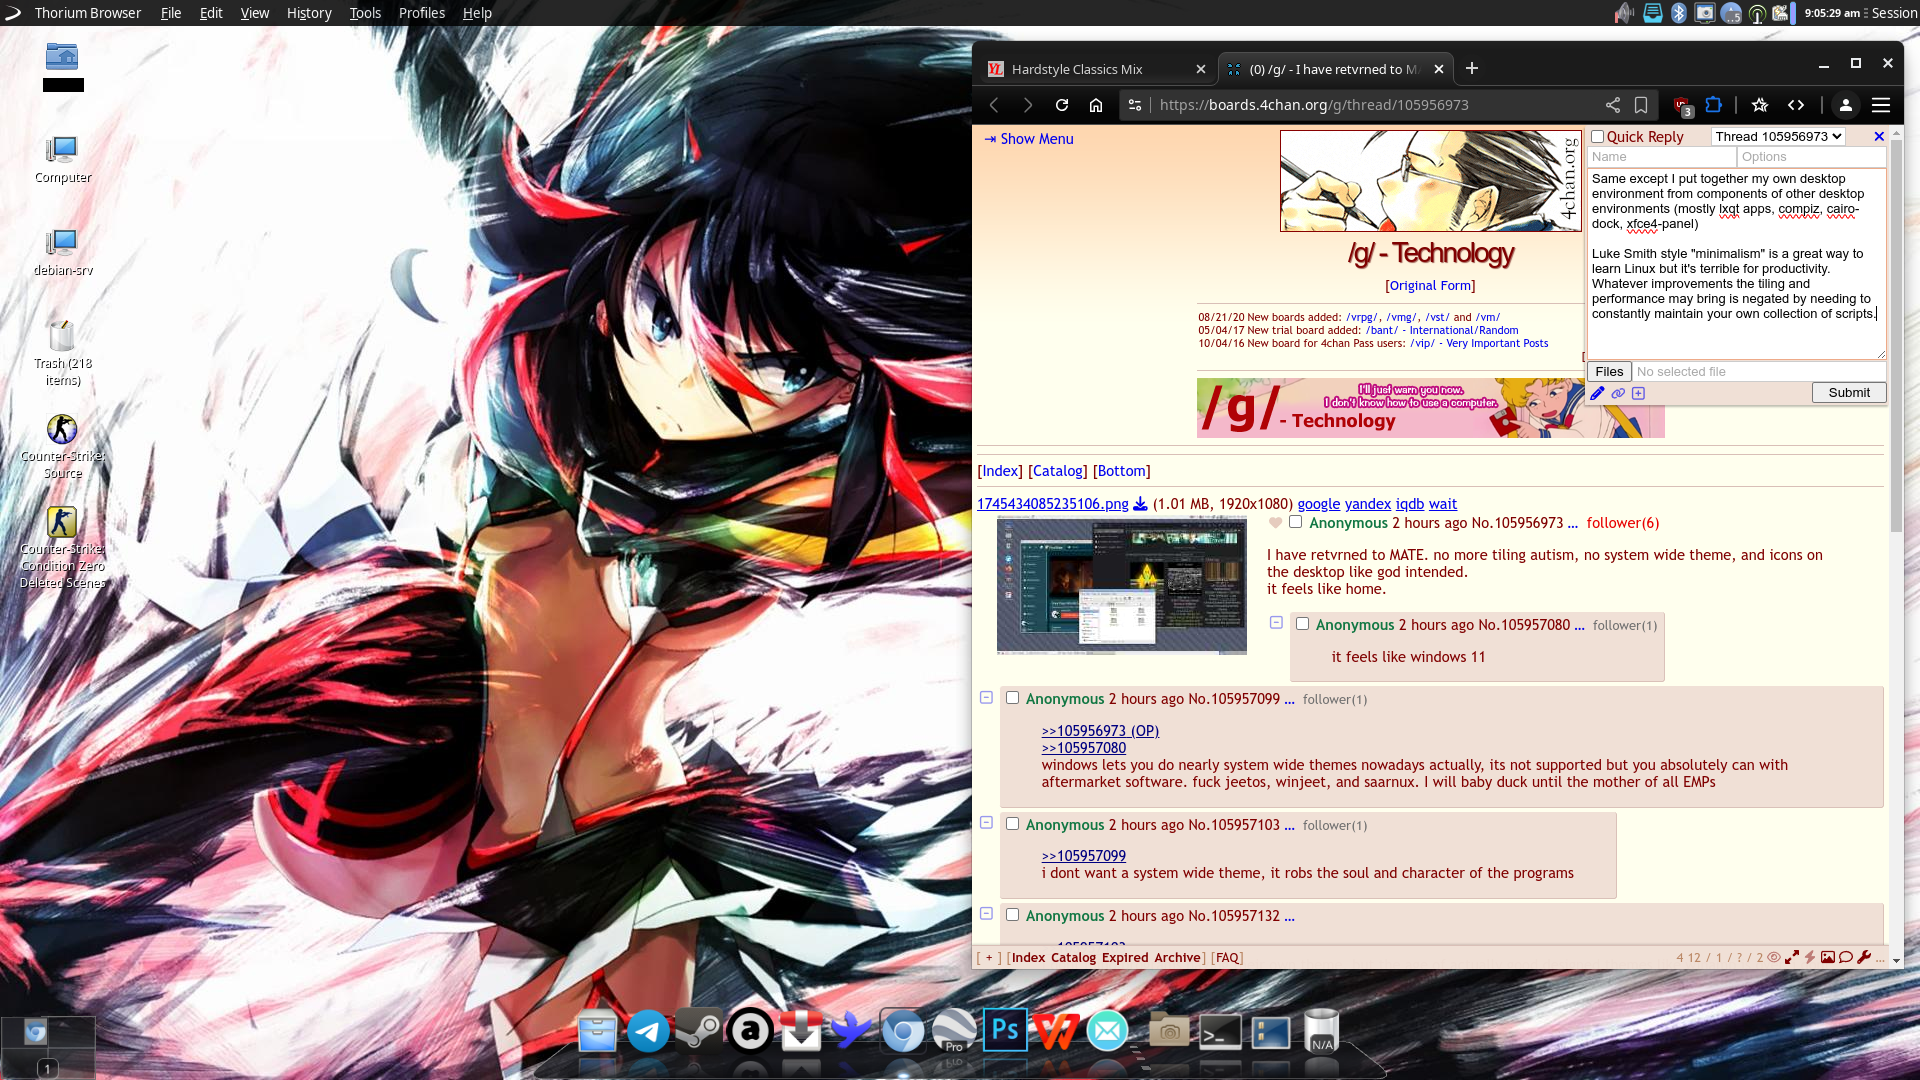
Task: Select checkbox for post No.105957103
Action: pyautogui.click(x=1012, y=824)
